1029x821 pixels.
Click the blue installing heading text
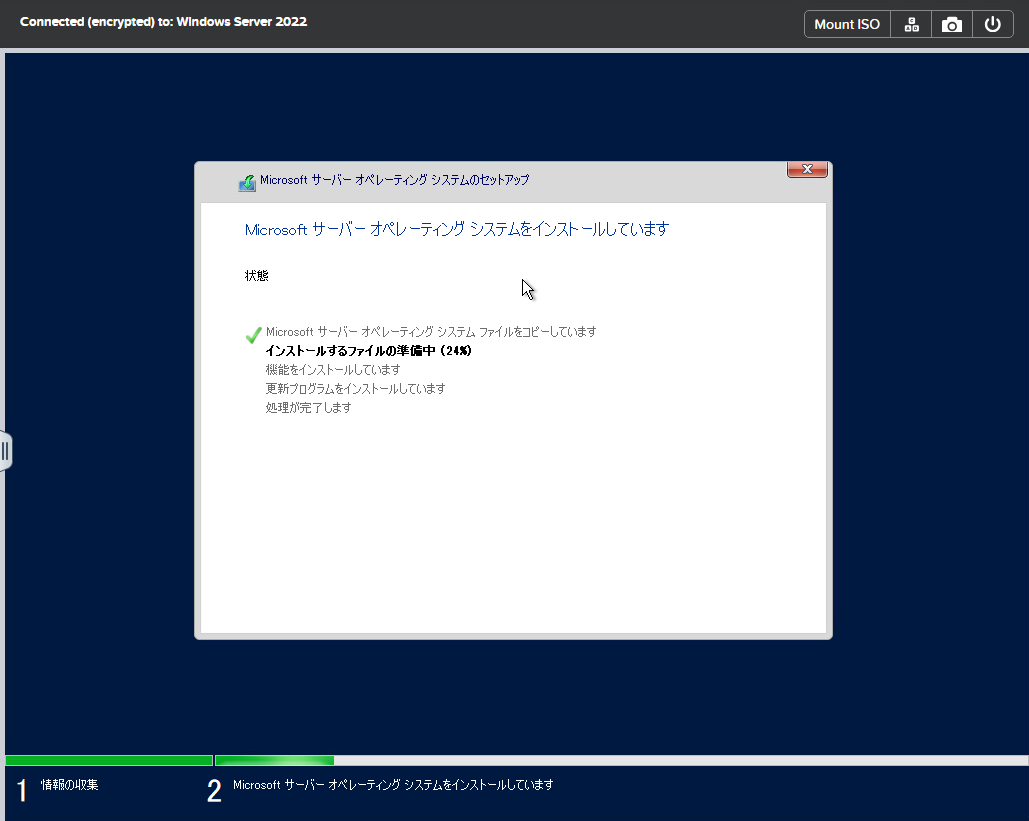[457, 229]
